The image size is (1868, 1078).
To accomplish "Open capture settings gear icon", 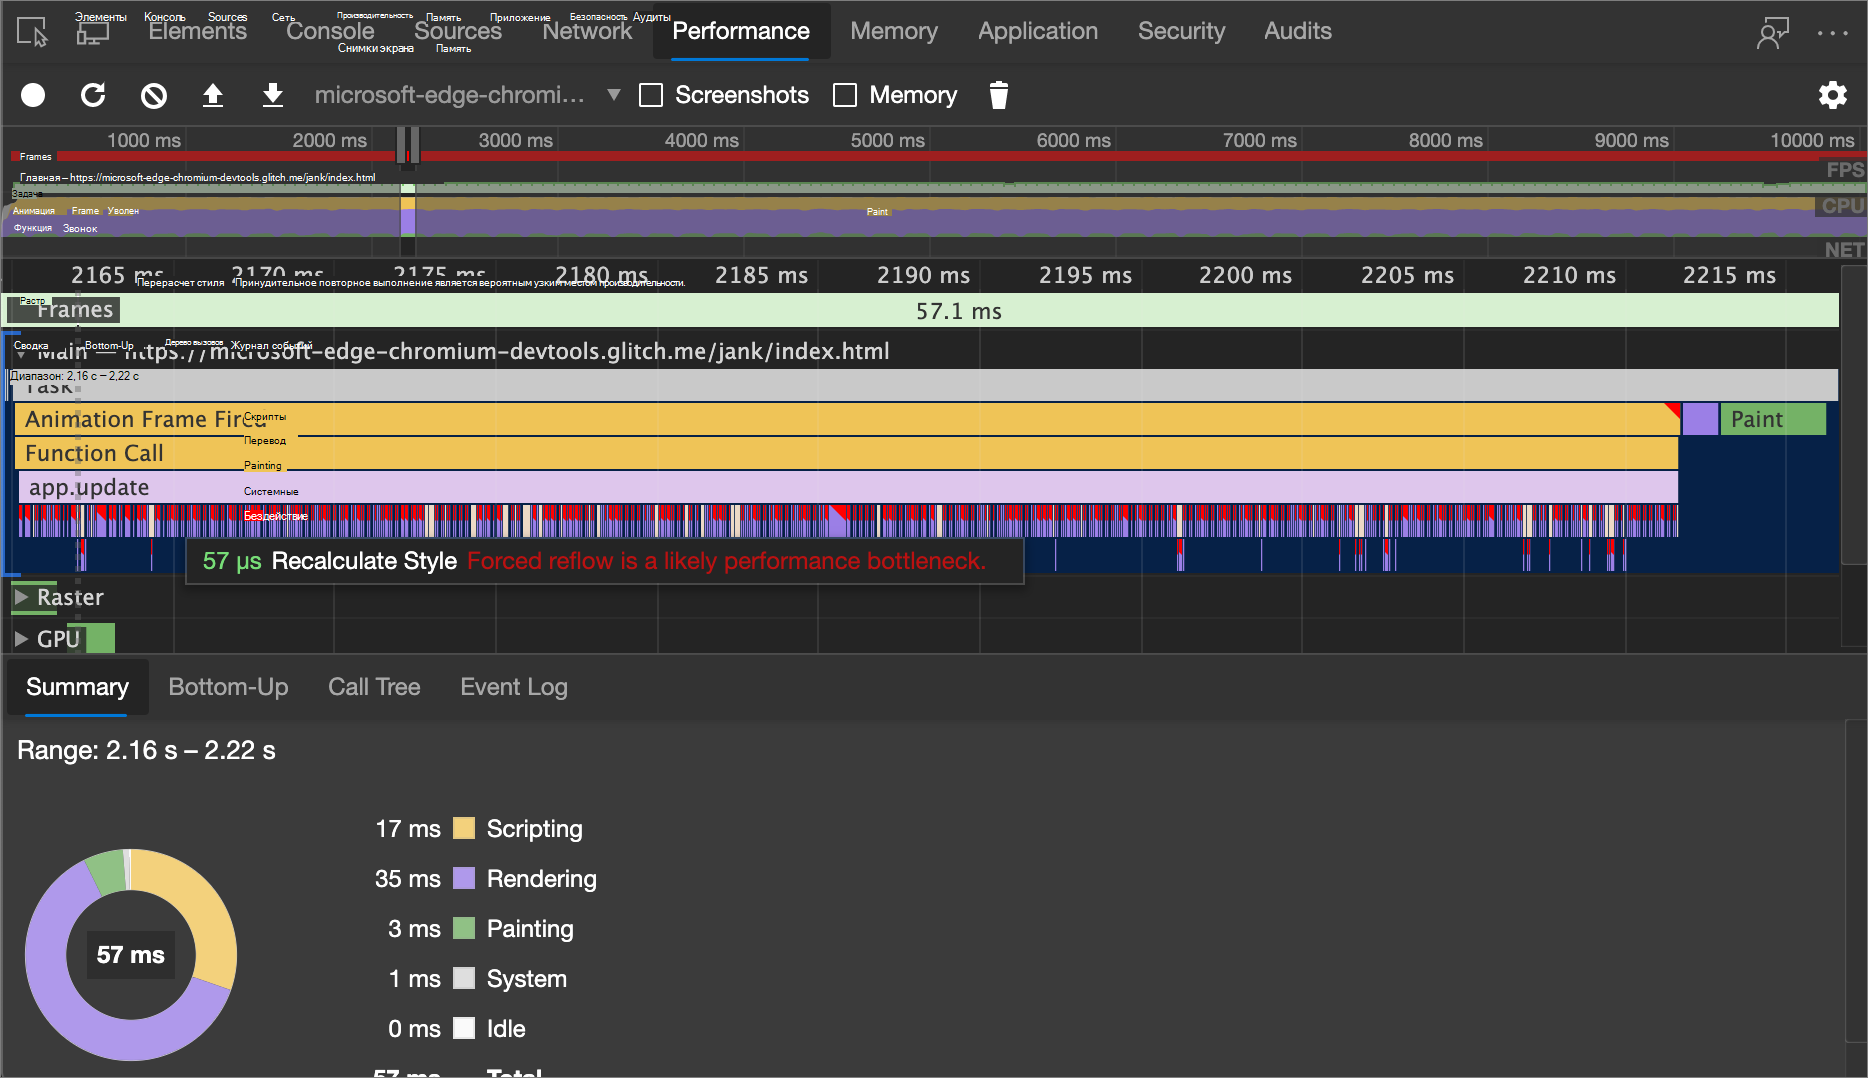I will [x=1832, y=95].
